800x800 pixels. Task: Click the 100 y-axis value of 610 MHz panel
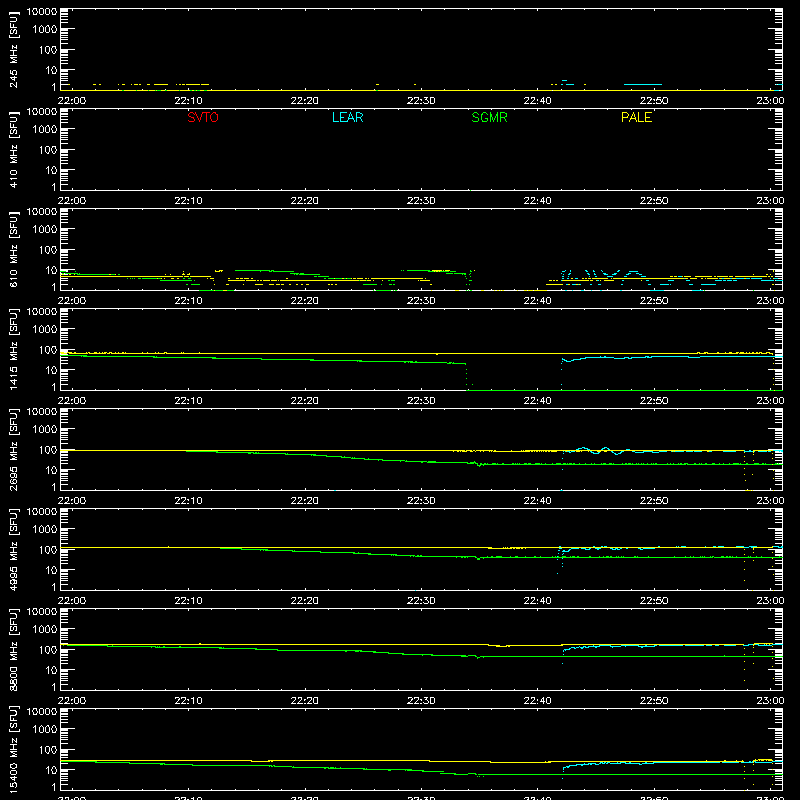pos(48,250)
